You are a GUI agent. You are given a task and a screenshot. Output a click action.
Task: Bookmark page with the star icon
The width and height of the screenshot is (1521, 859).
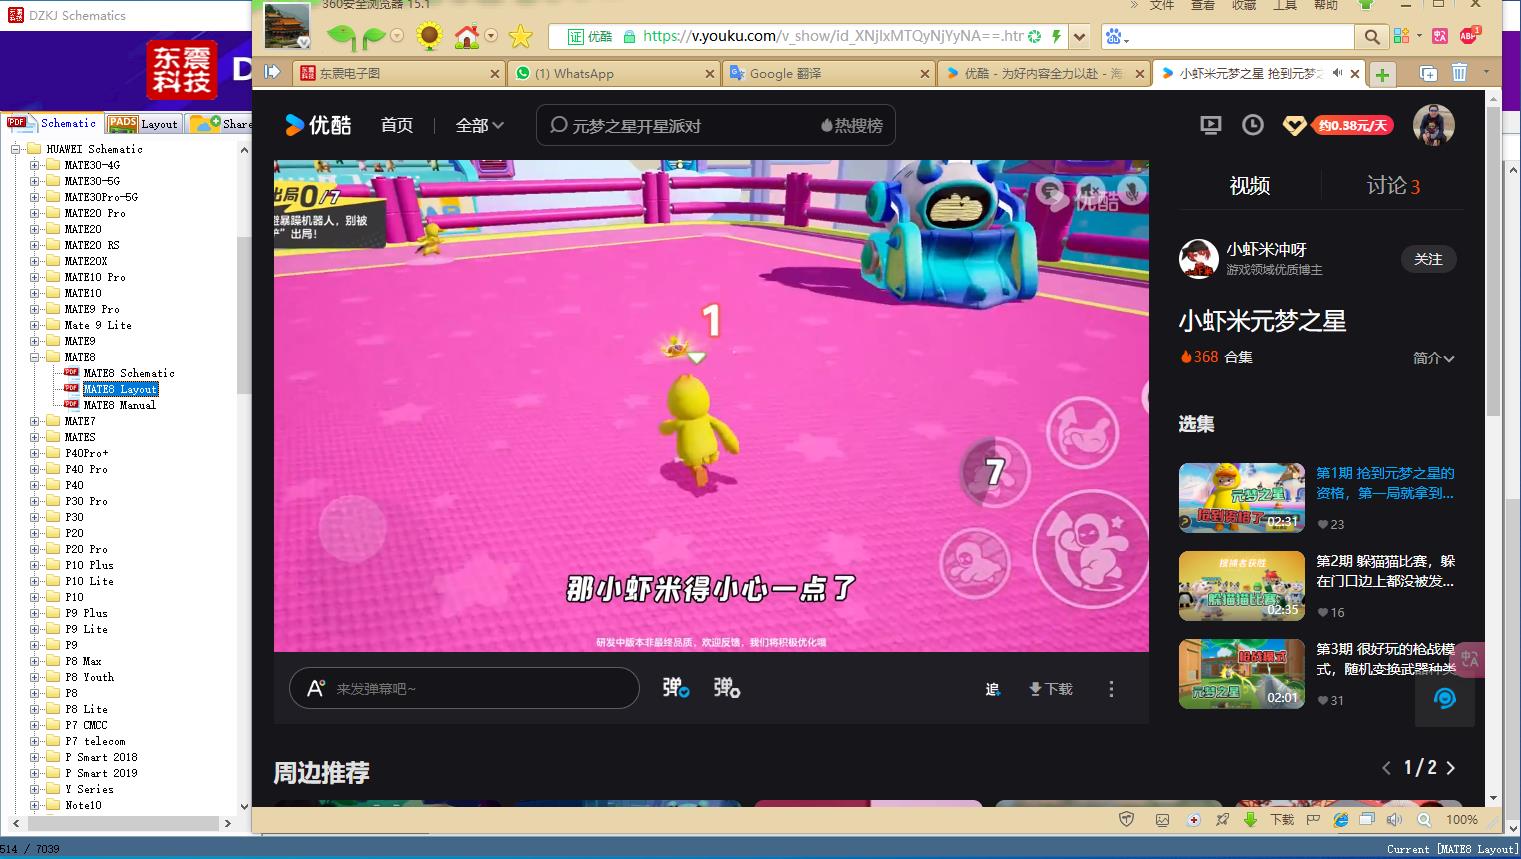(520, 37)
